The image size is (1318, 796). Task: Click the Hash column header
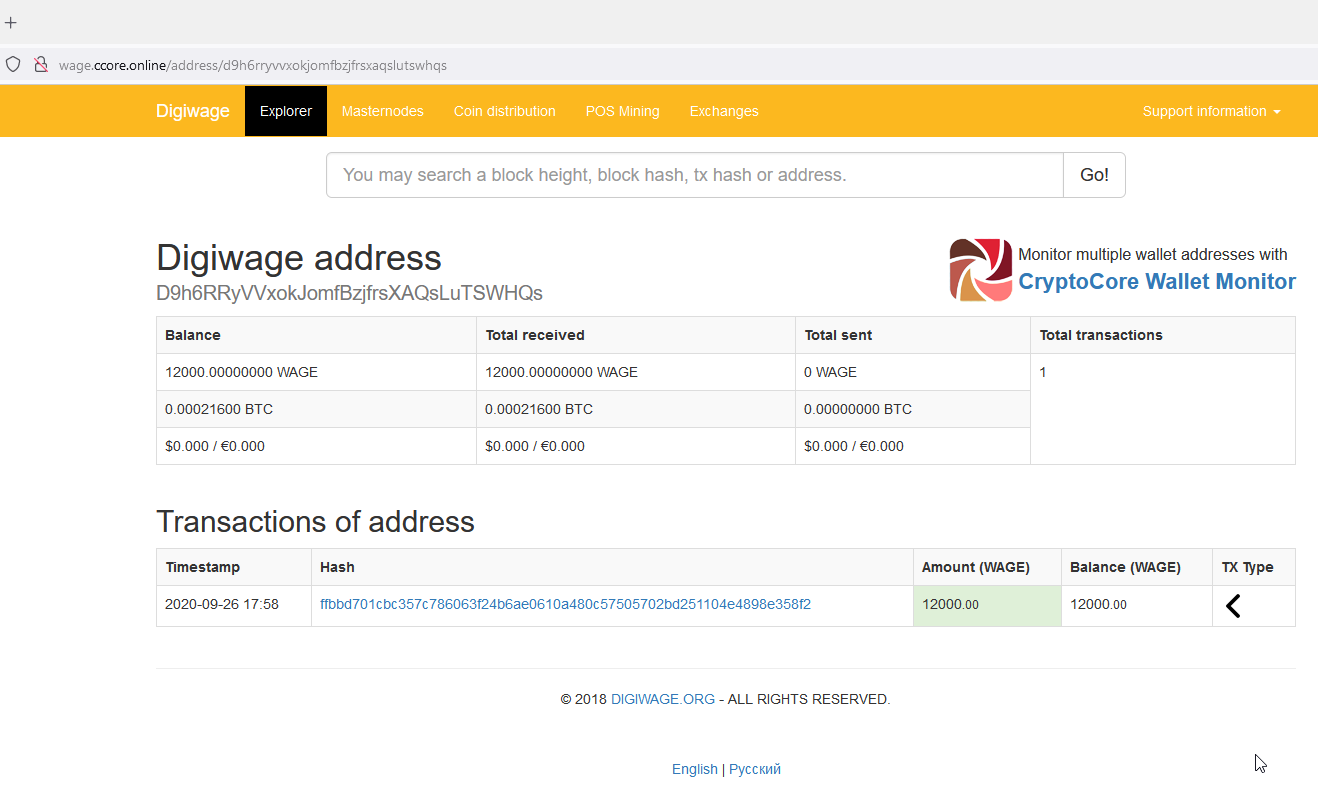point(612,567)
